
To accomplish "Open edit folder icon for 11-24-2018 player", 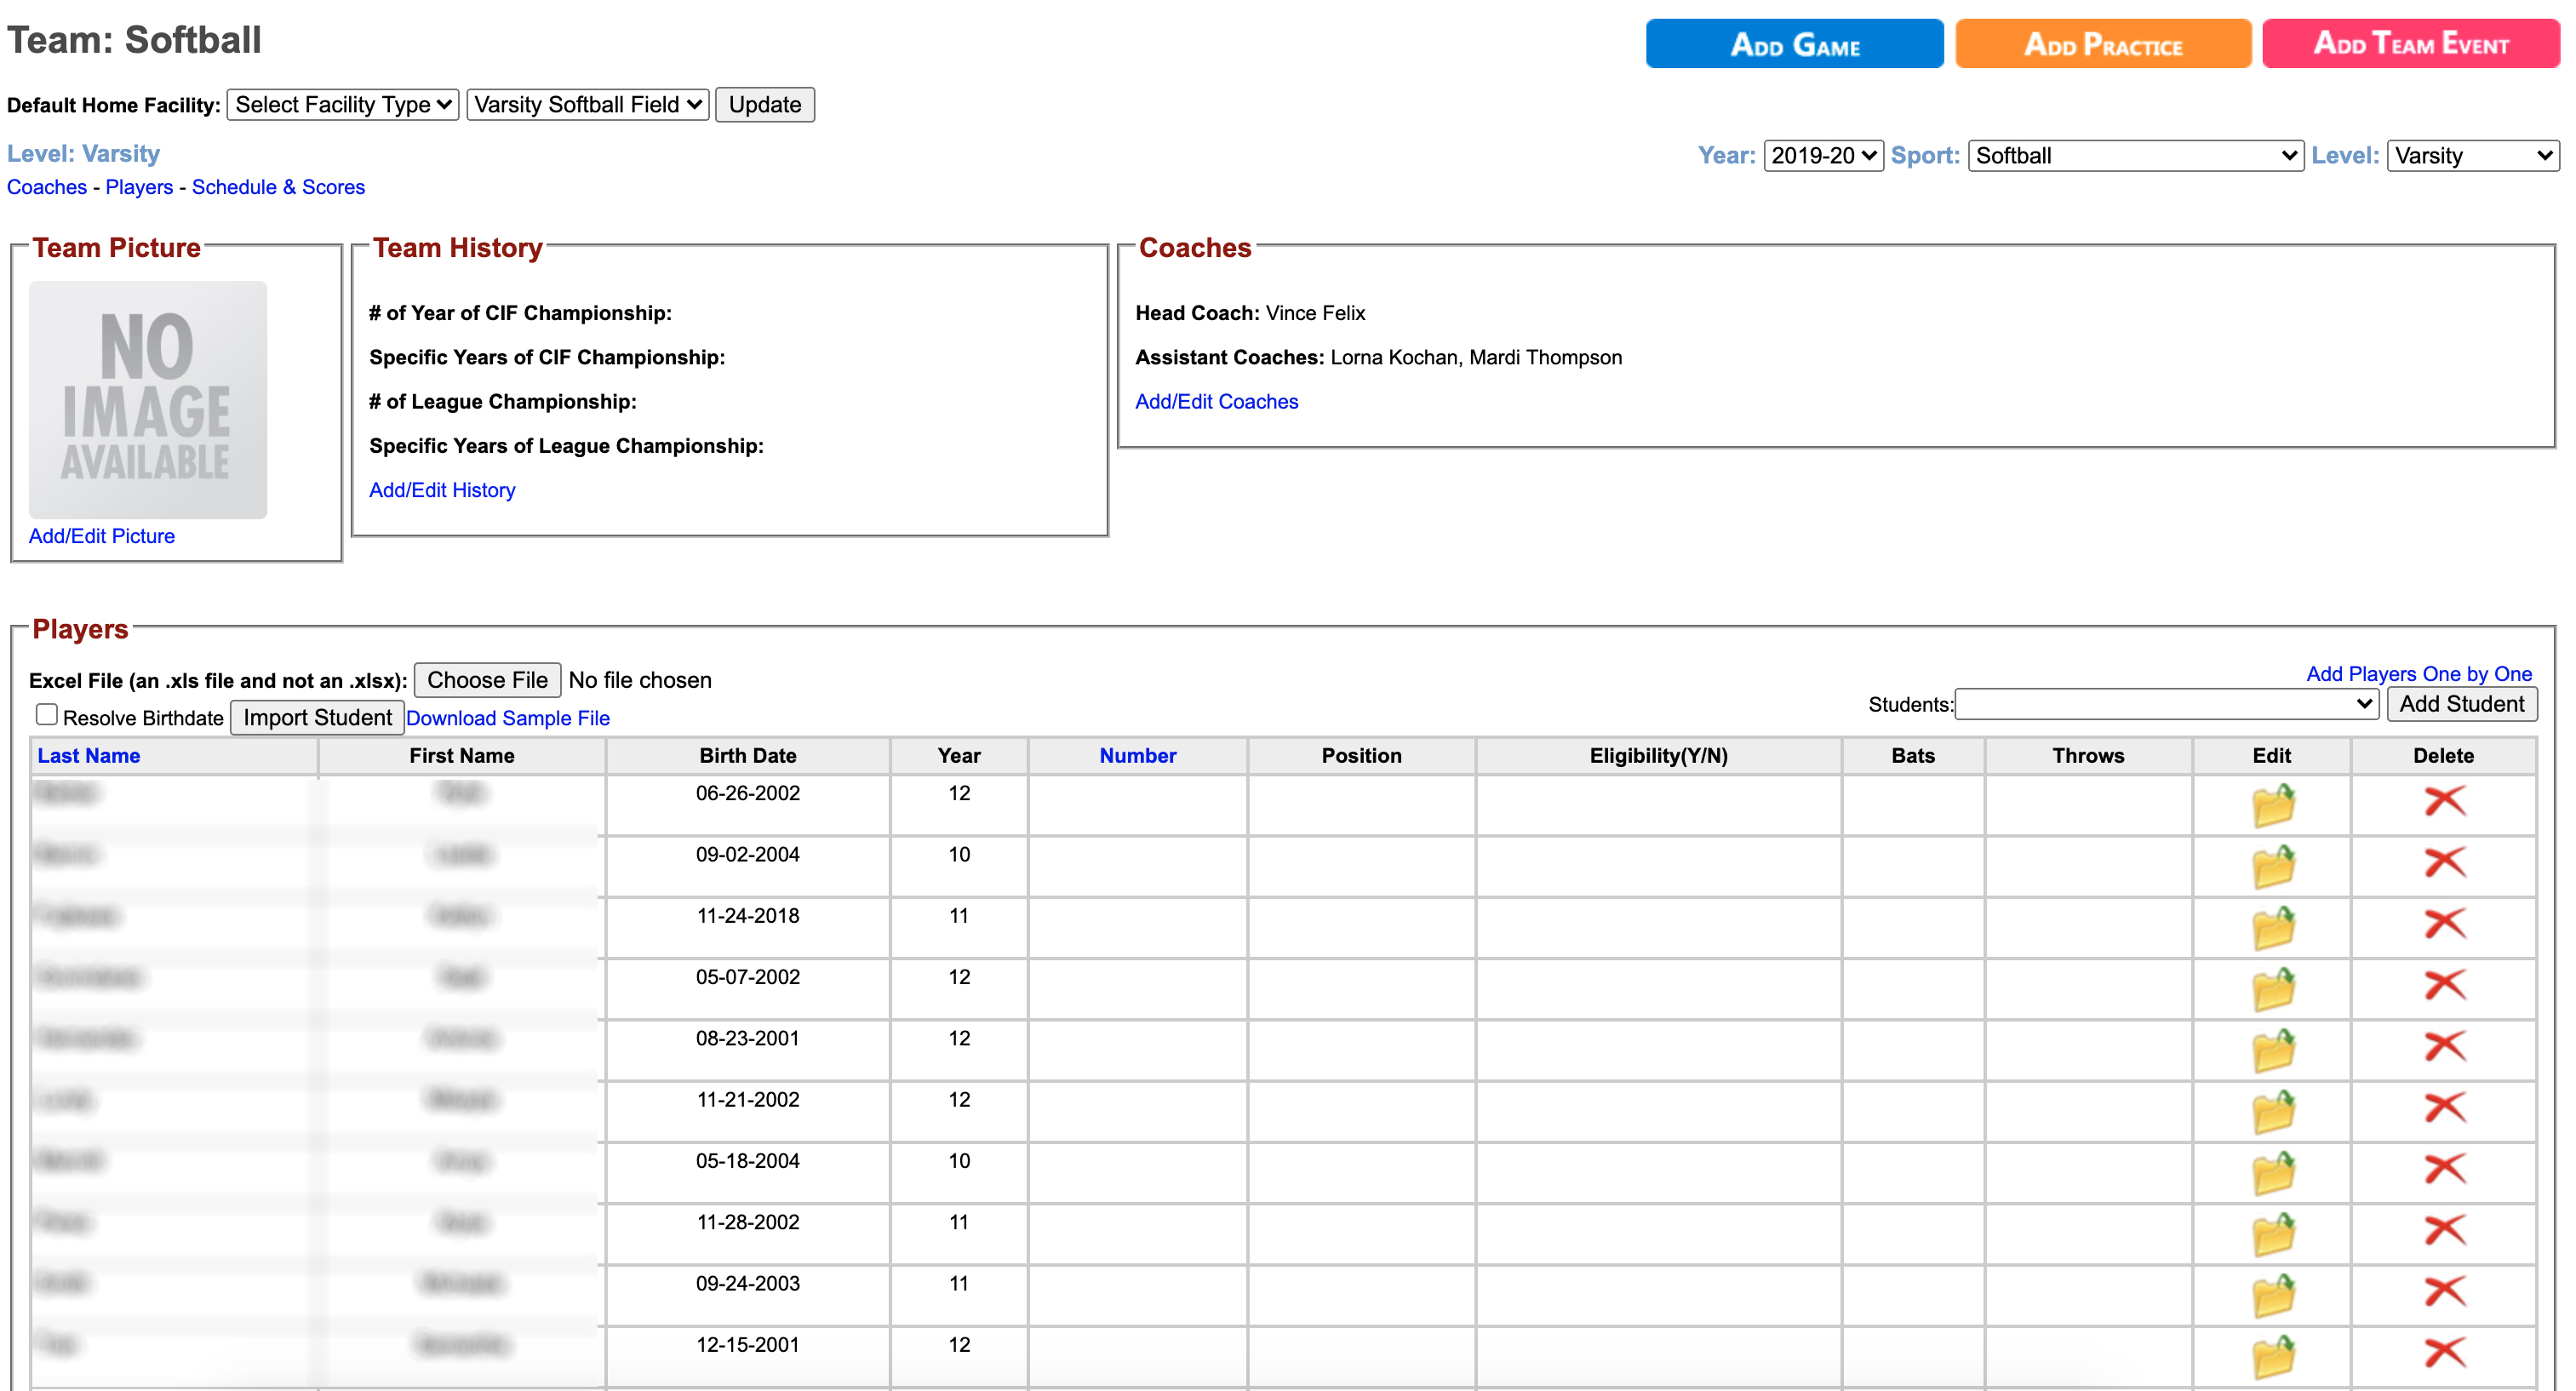I will click(2272, 928).
